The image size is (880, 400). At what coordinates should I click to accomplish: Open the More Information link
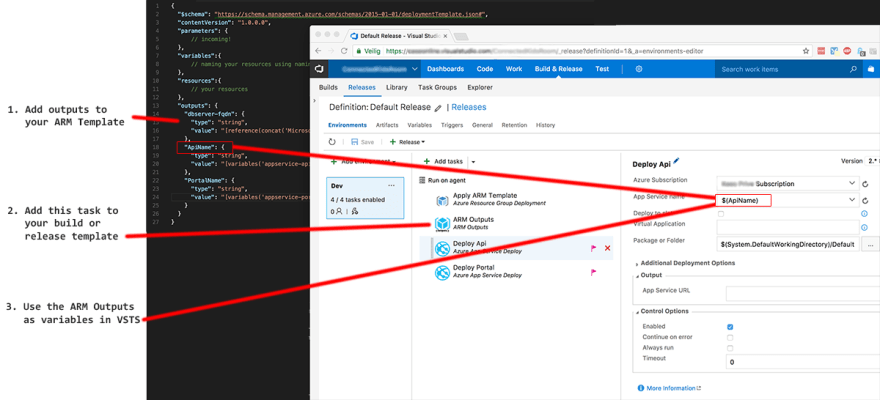tap(670, 388)
